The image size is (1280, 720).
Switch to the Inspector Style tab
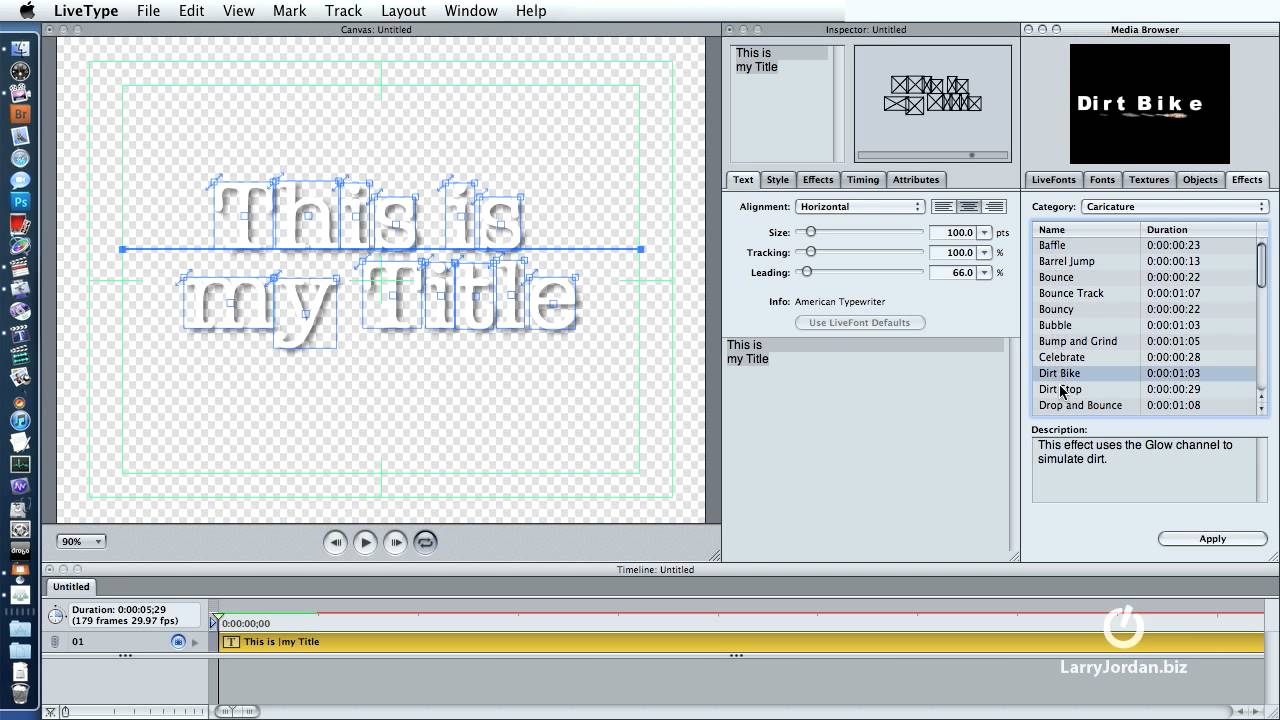click(x=778, y=180)
